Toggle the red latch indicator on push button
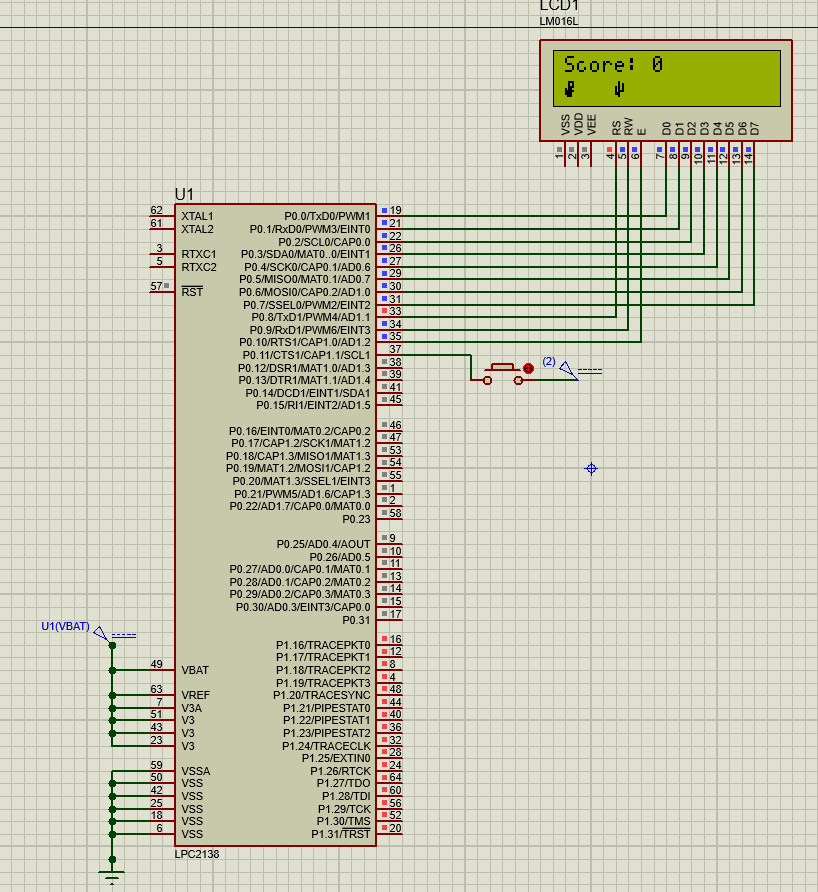The image size is (818, 892). point(528,368)
